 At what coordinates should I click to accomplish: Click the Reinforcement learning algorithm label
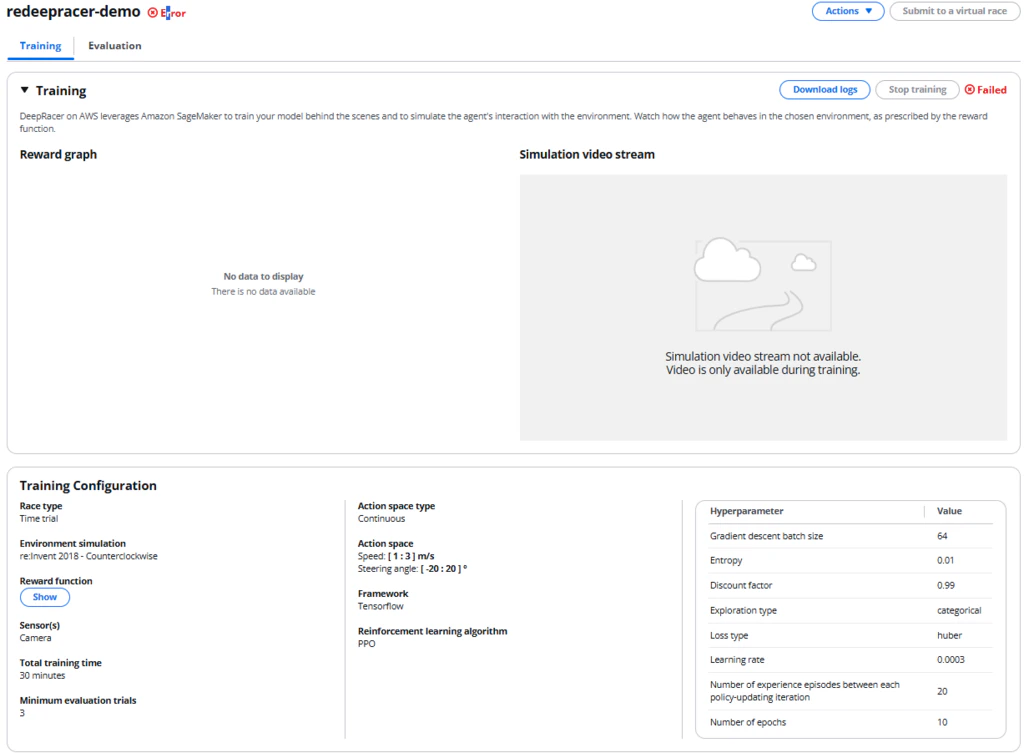[432, 632]
